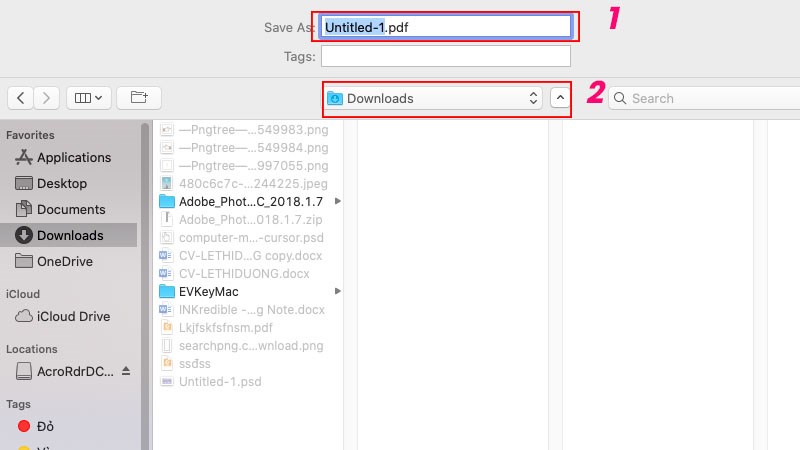Click the forward navigation arrow
The image size is (800, 450).
point(46,98)
